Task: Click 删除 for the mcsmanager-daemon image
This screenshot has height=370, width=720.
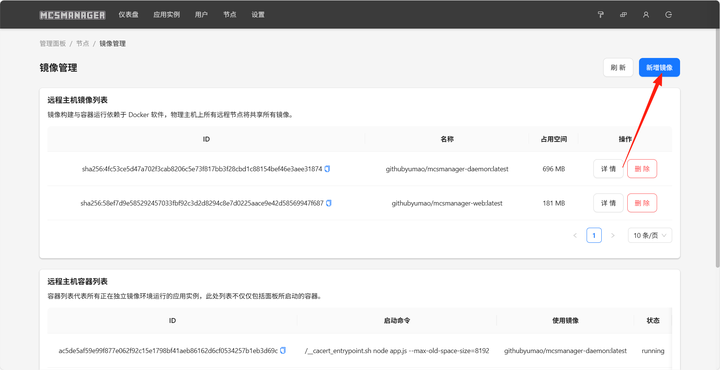Action: click(642, 169)
